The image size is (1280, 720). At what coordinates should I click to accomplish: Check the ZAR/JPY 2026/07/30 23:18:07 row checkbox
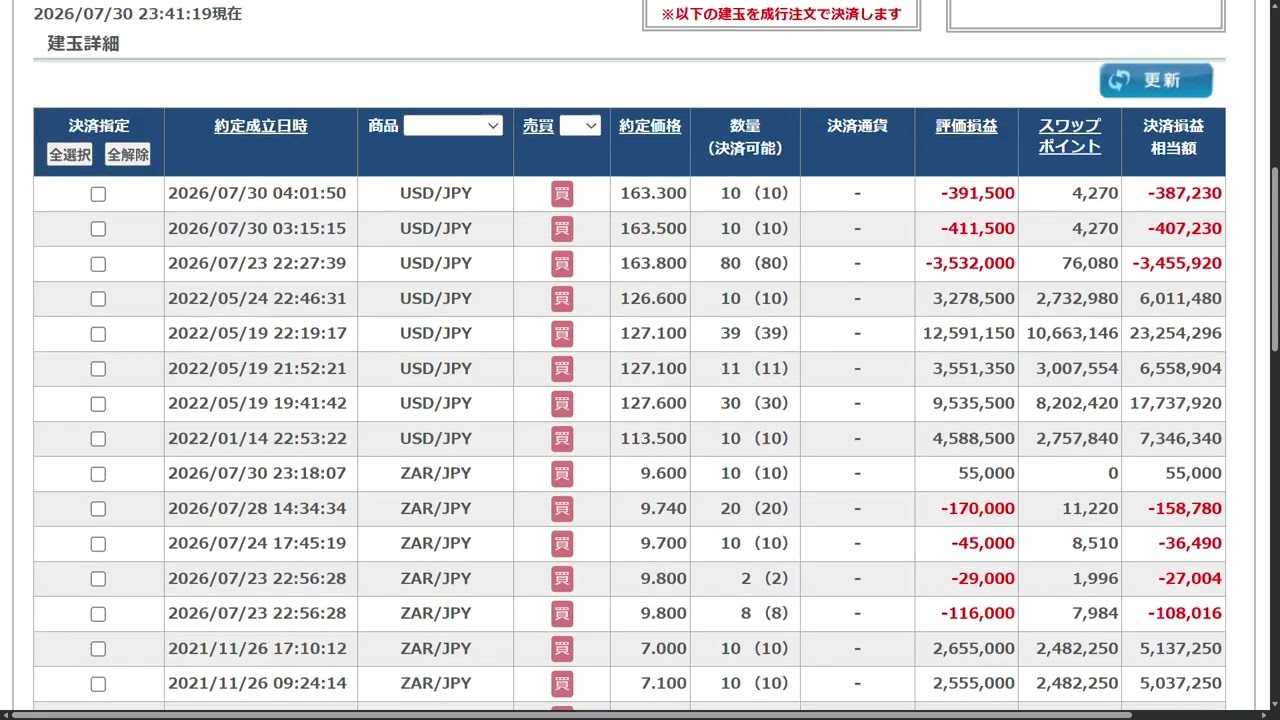click(98, 474)
